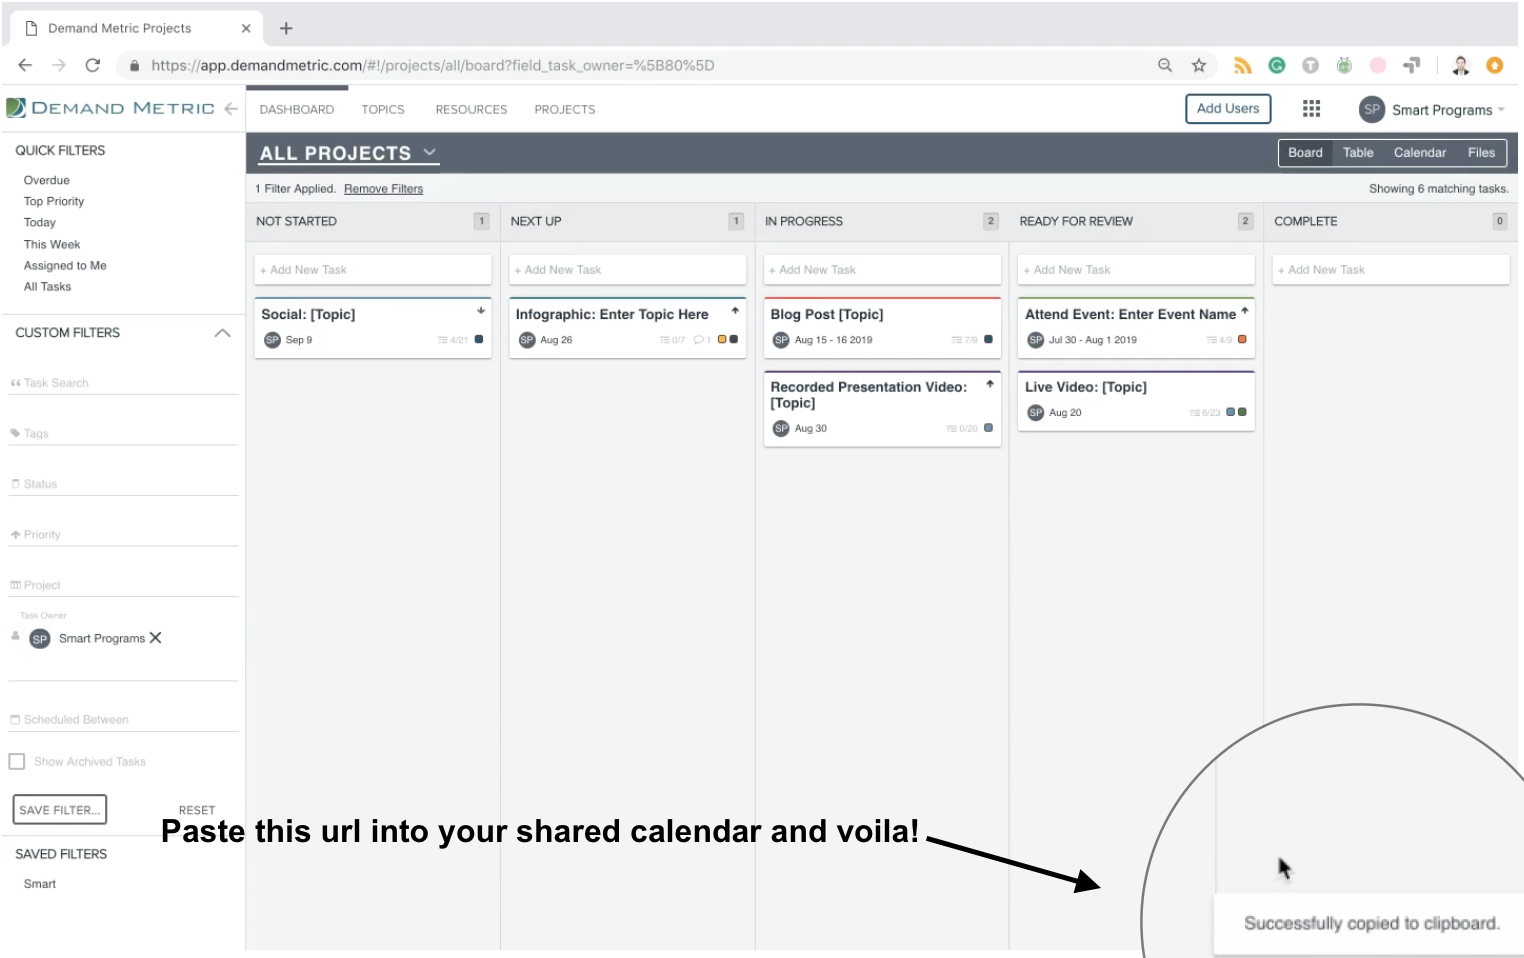
Task: Click yellow tag swatch on Infographic card
Action: point(722,339)
